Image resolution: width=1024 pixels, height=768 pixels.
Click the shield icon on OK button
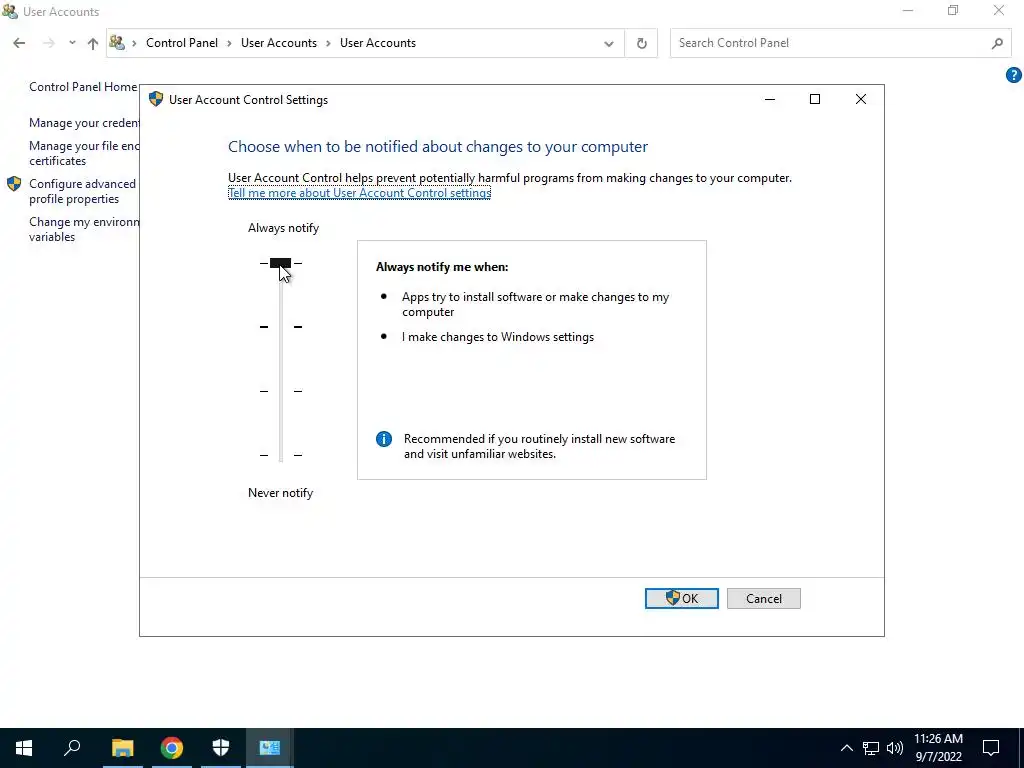673,598
